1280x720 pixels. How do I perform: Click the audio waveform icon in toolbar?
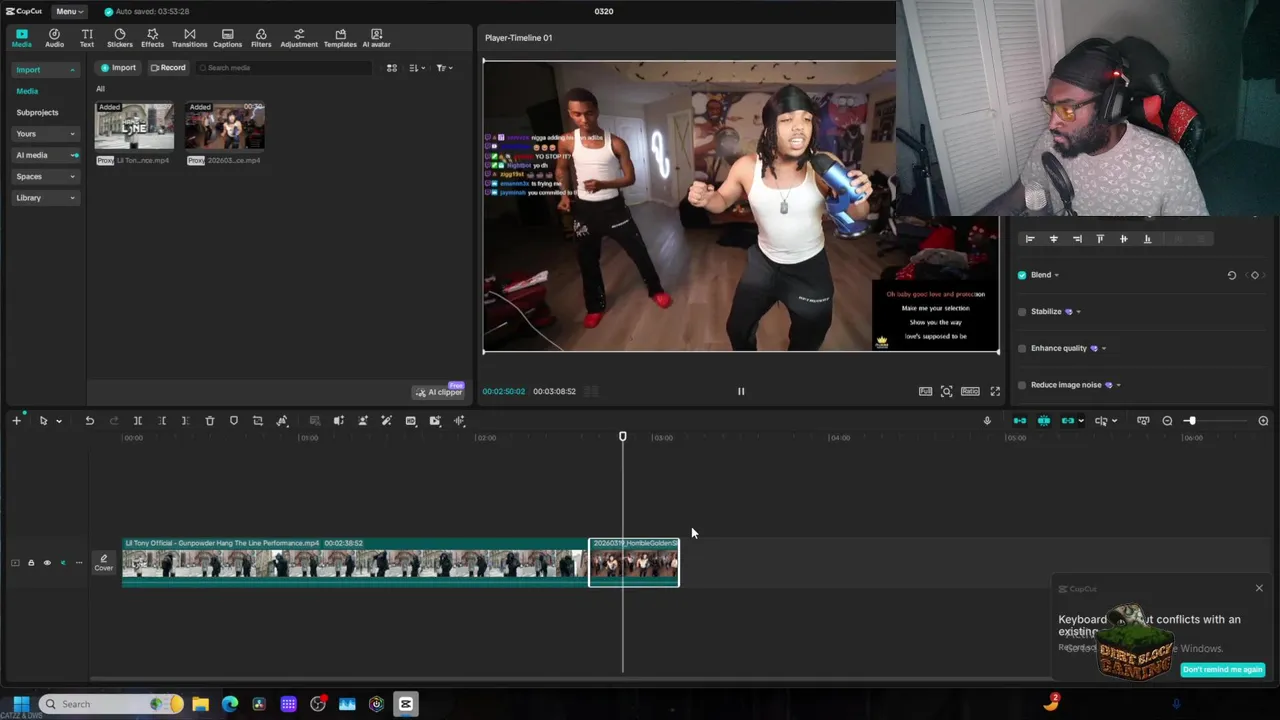[459, 421]
